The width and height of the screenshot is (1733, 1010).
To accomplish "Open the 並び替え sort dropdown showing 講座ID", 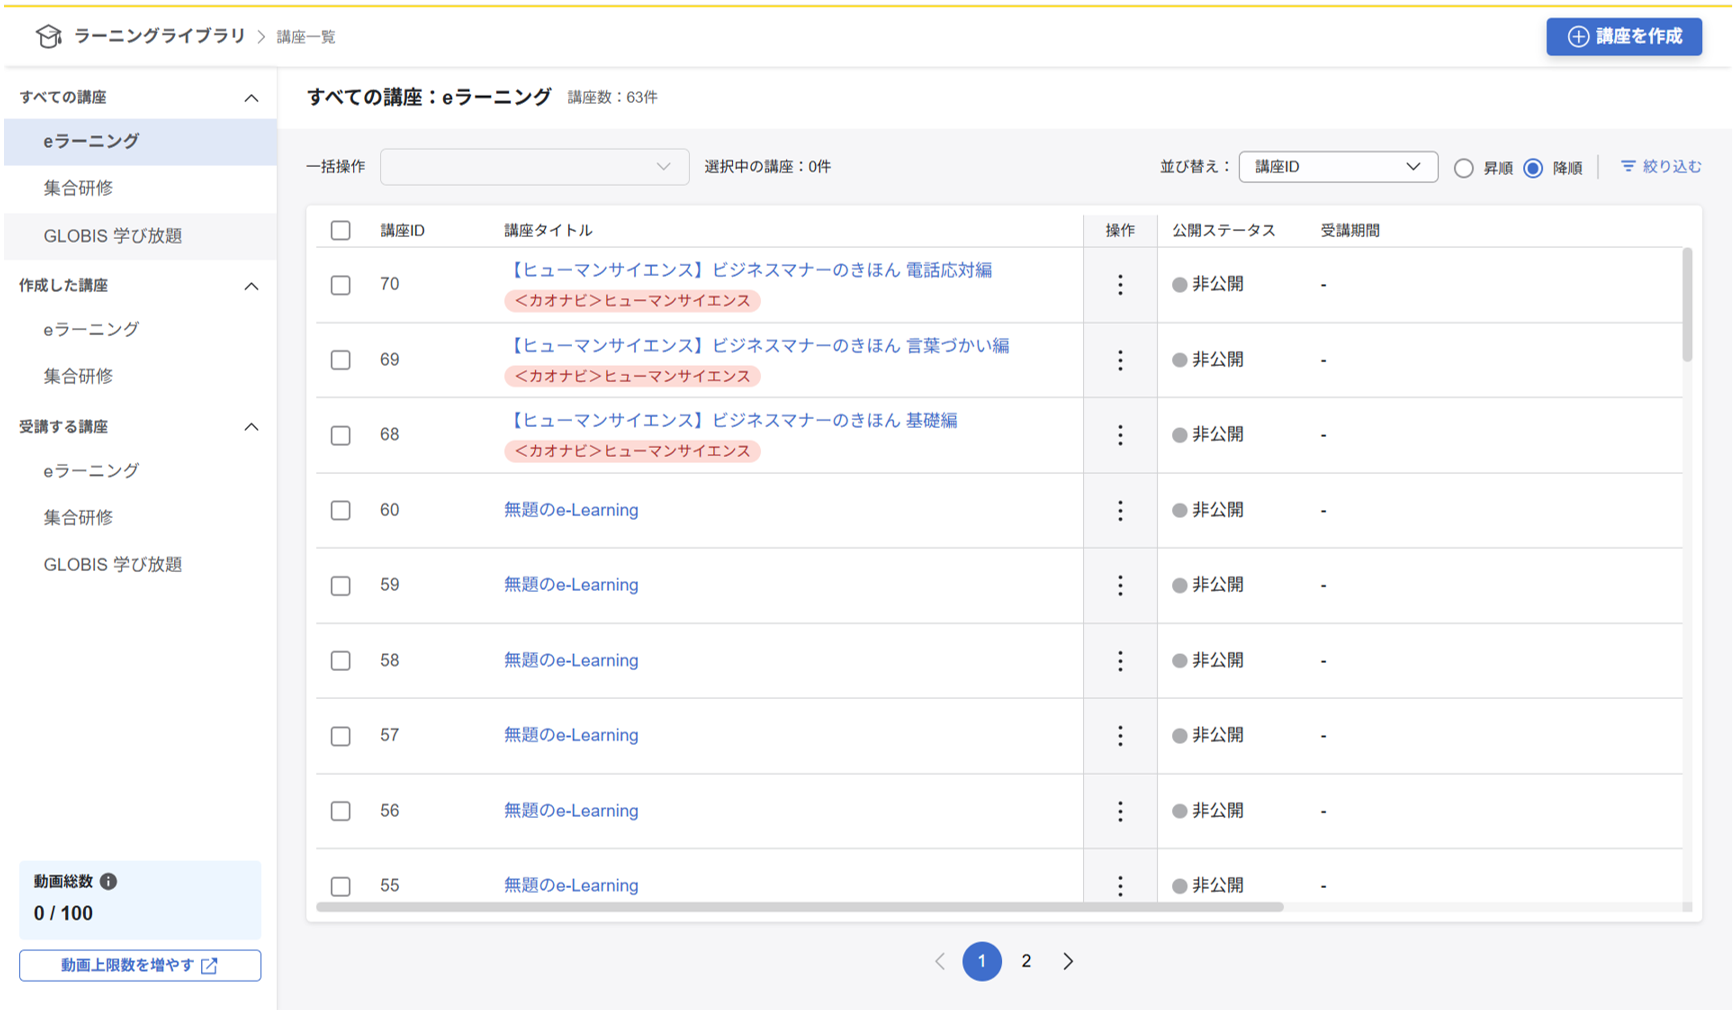I will tap(1338, 167).
